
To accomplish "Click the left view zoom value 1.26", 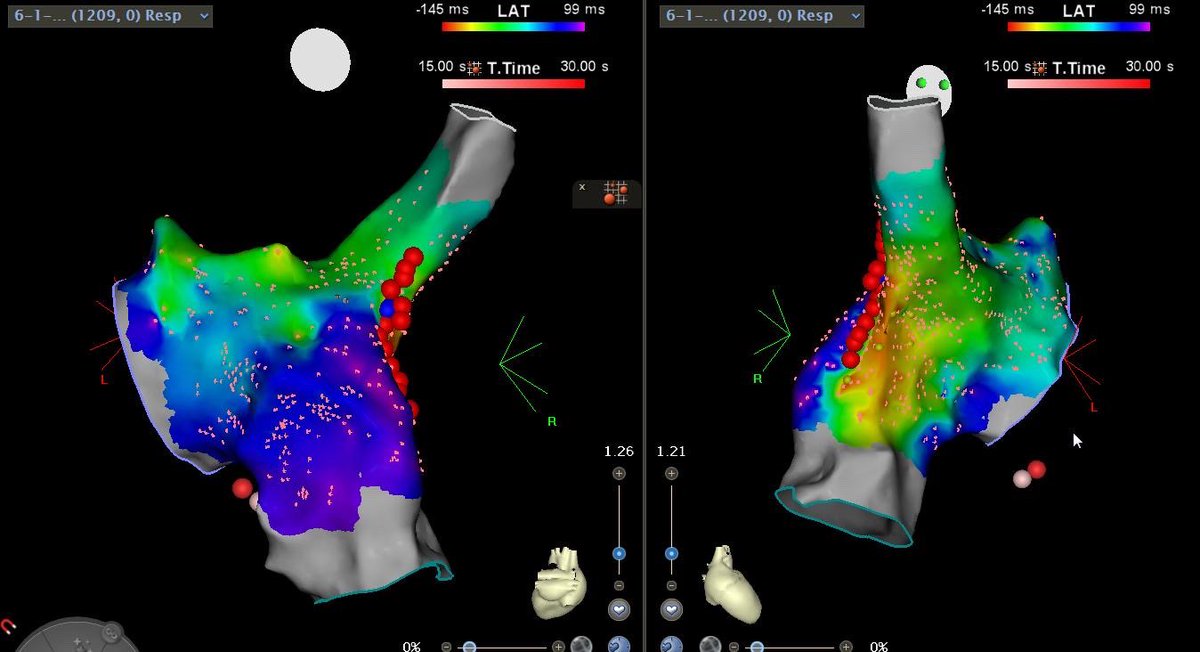I will click(619, 451).
